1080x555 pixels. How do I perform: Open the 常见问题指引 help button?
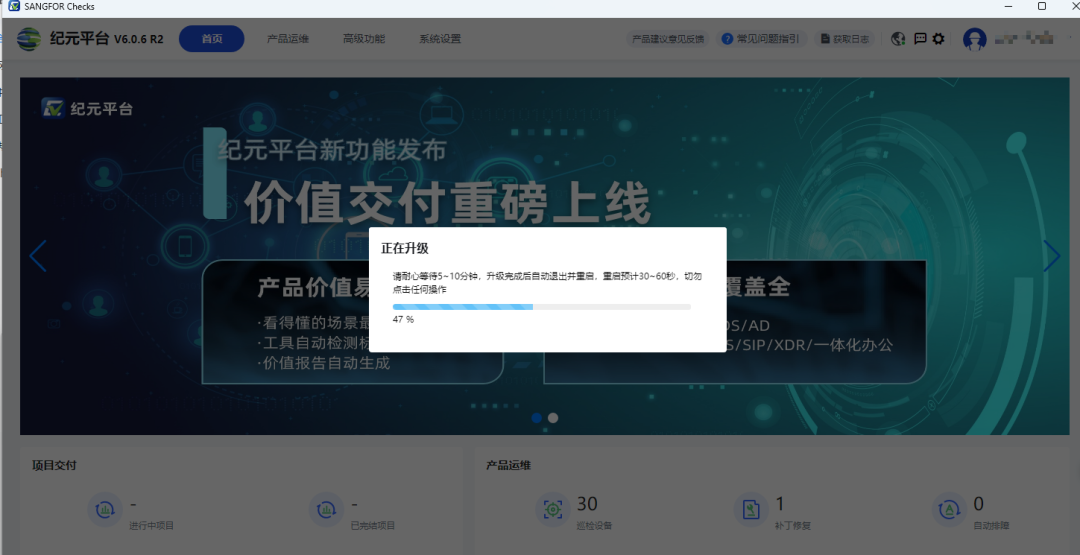click(761, 39)
